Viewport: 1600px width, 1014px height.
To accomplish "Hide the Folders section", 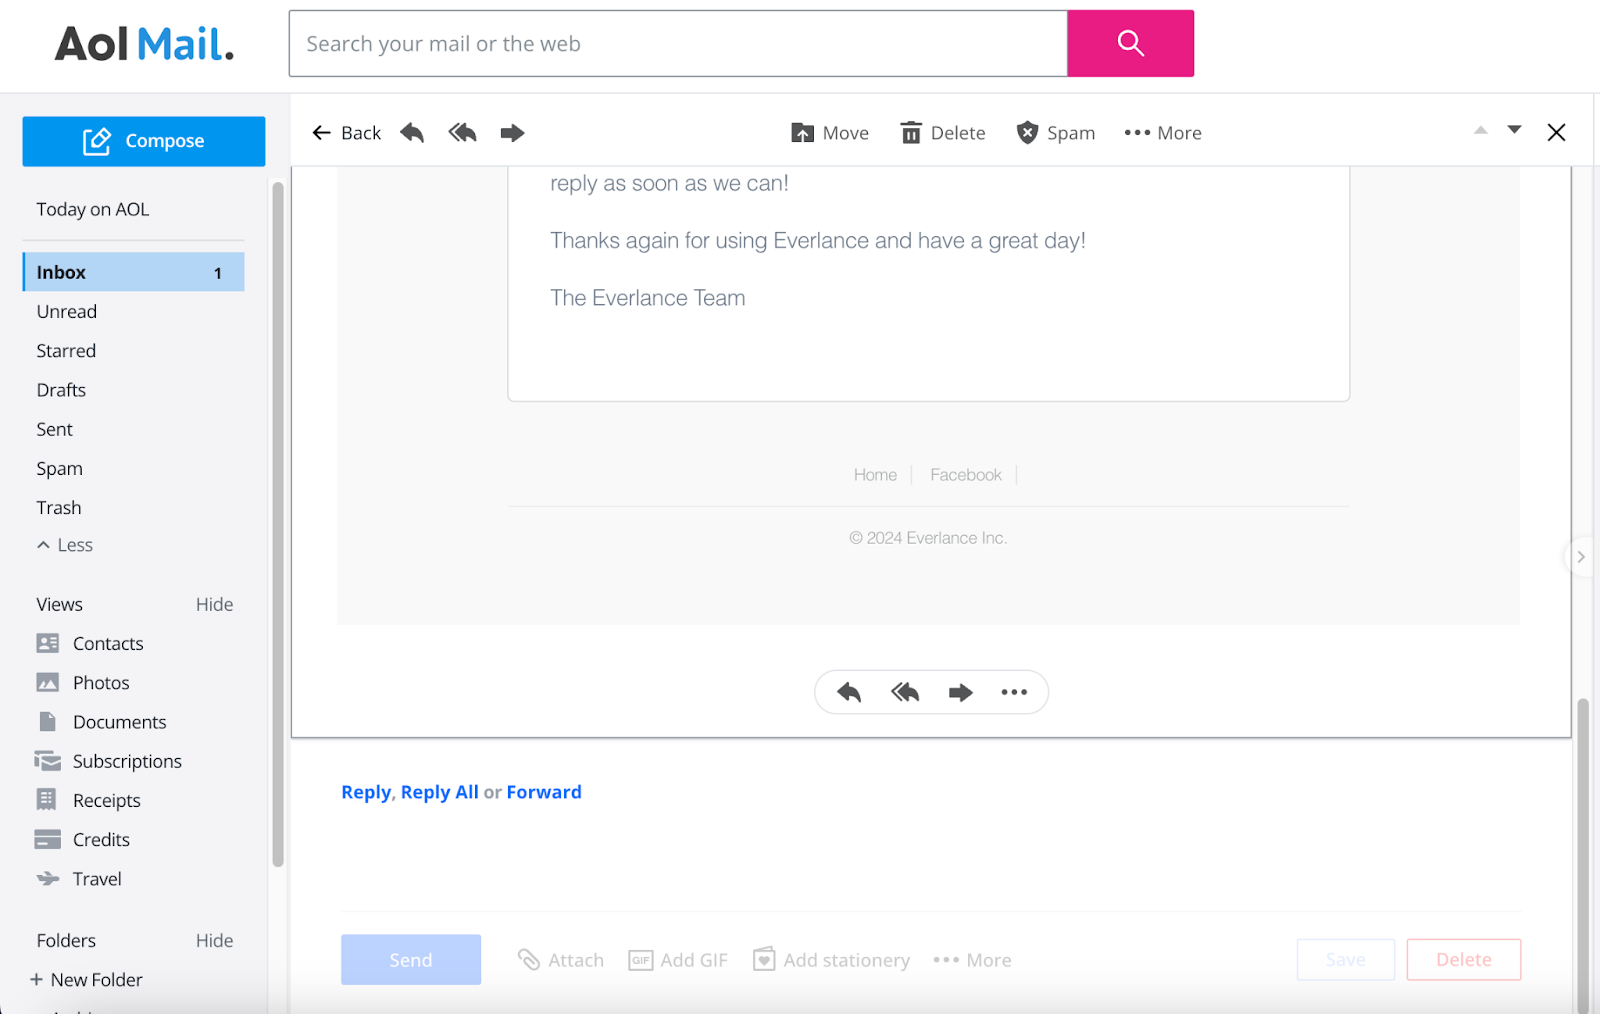I will coord(214,940).
